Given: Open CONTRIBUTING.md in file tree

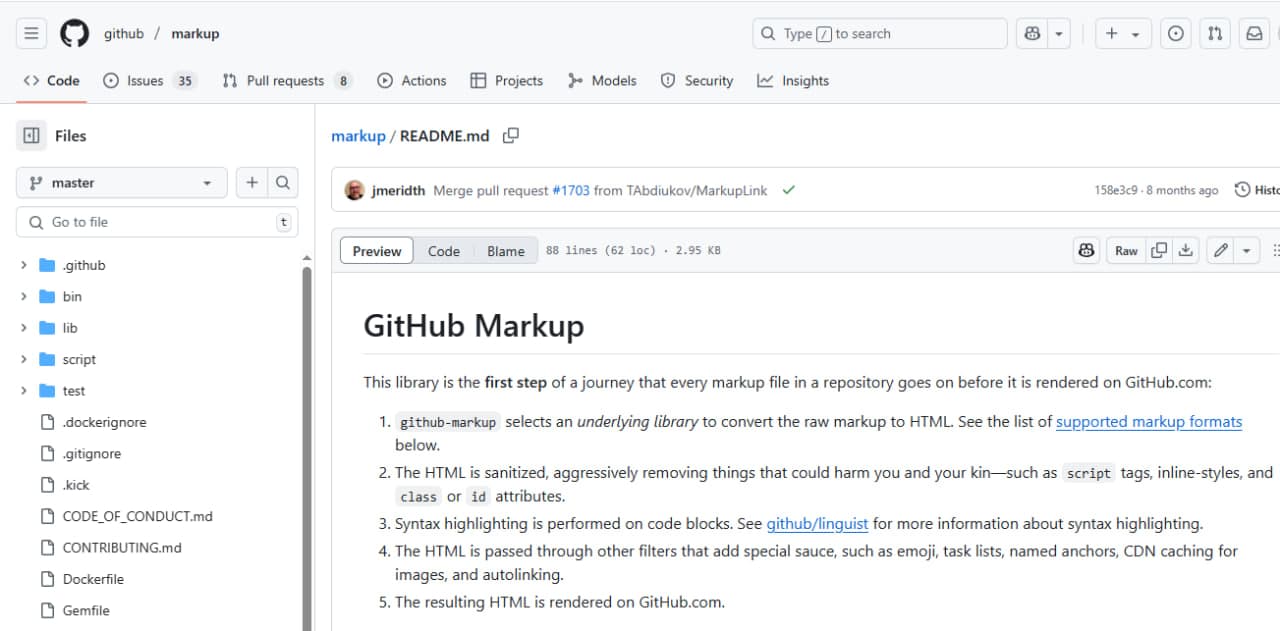Looking at the screenshot, I should click(x=122, y=547).
